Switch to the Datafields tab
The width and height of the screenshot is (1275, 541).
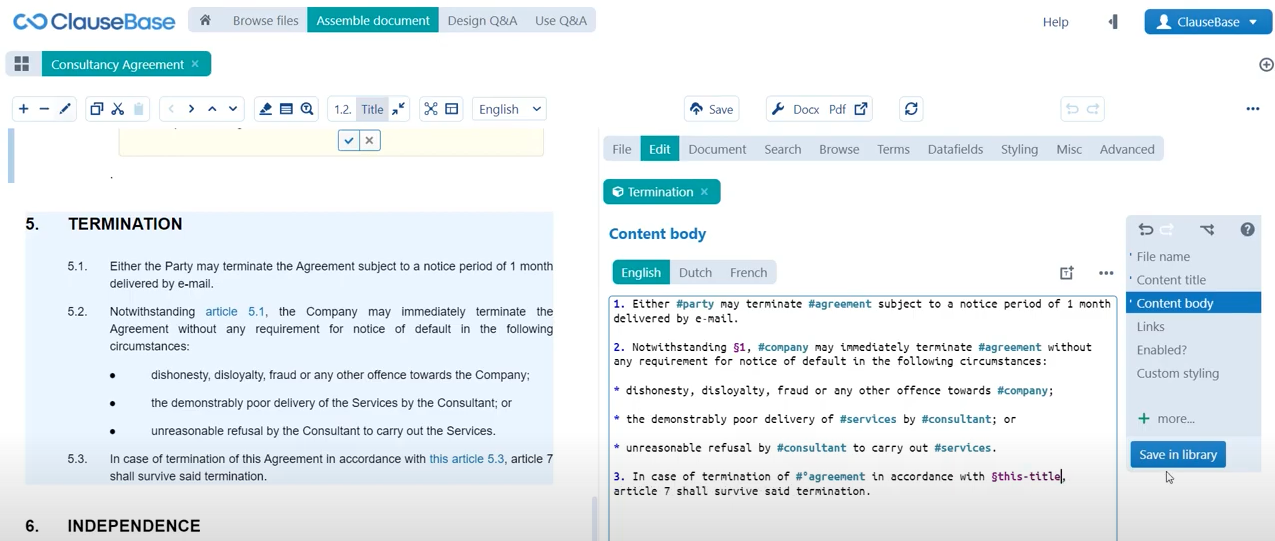click(955, 149)
